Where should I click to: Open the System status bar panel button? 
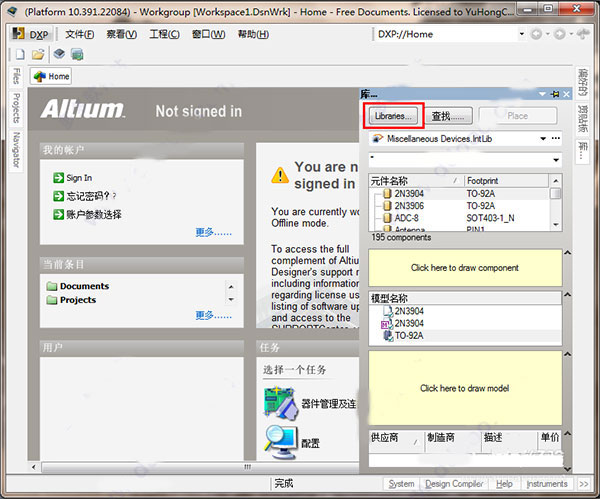pos(401,484)
